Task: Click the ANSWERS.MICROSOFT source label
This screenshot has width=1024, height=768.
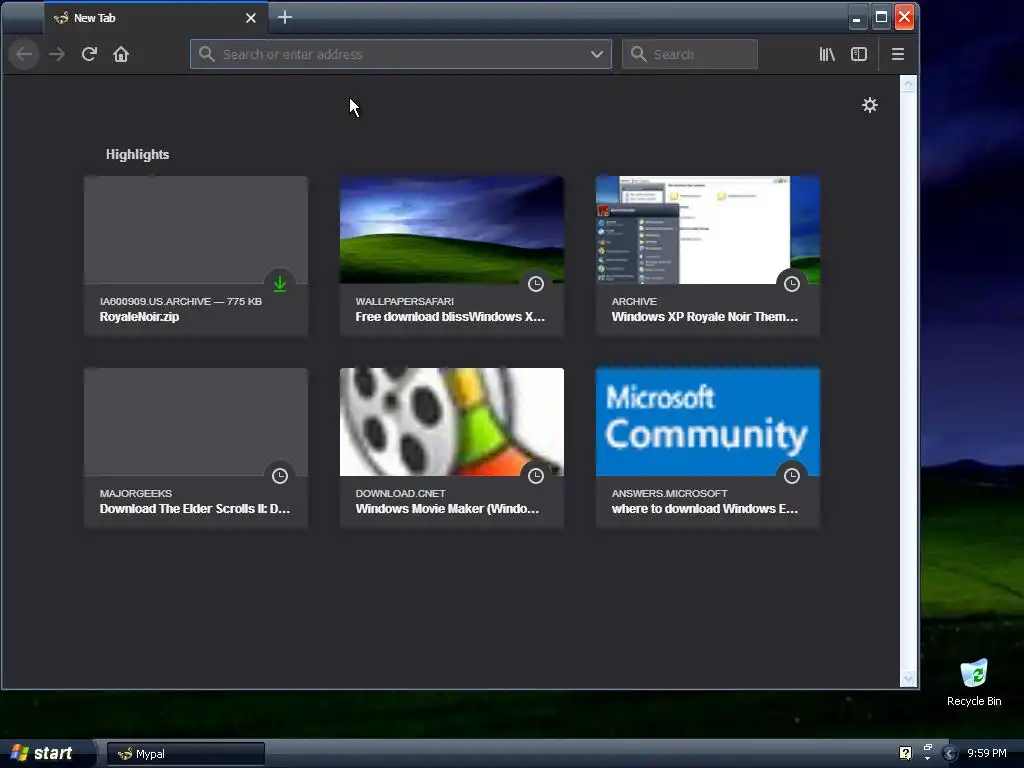Action: point(669,494)
